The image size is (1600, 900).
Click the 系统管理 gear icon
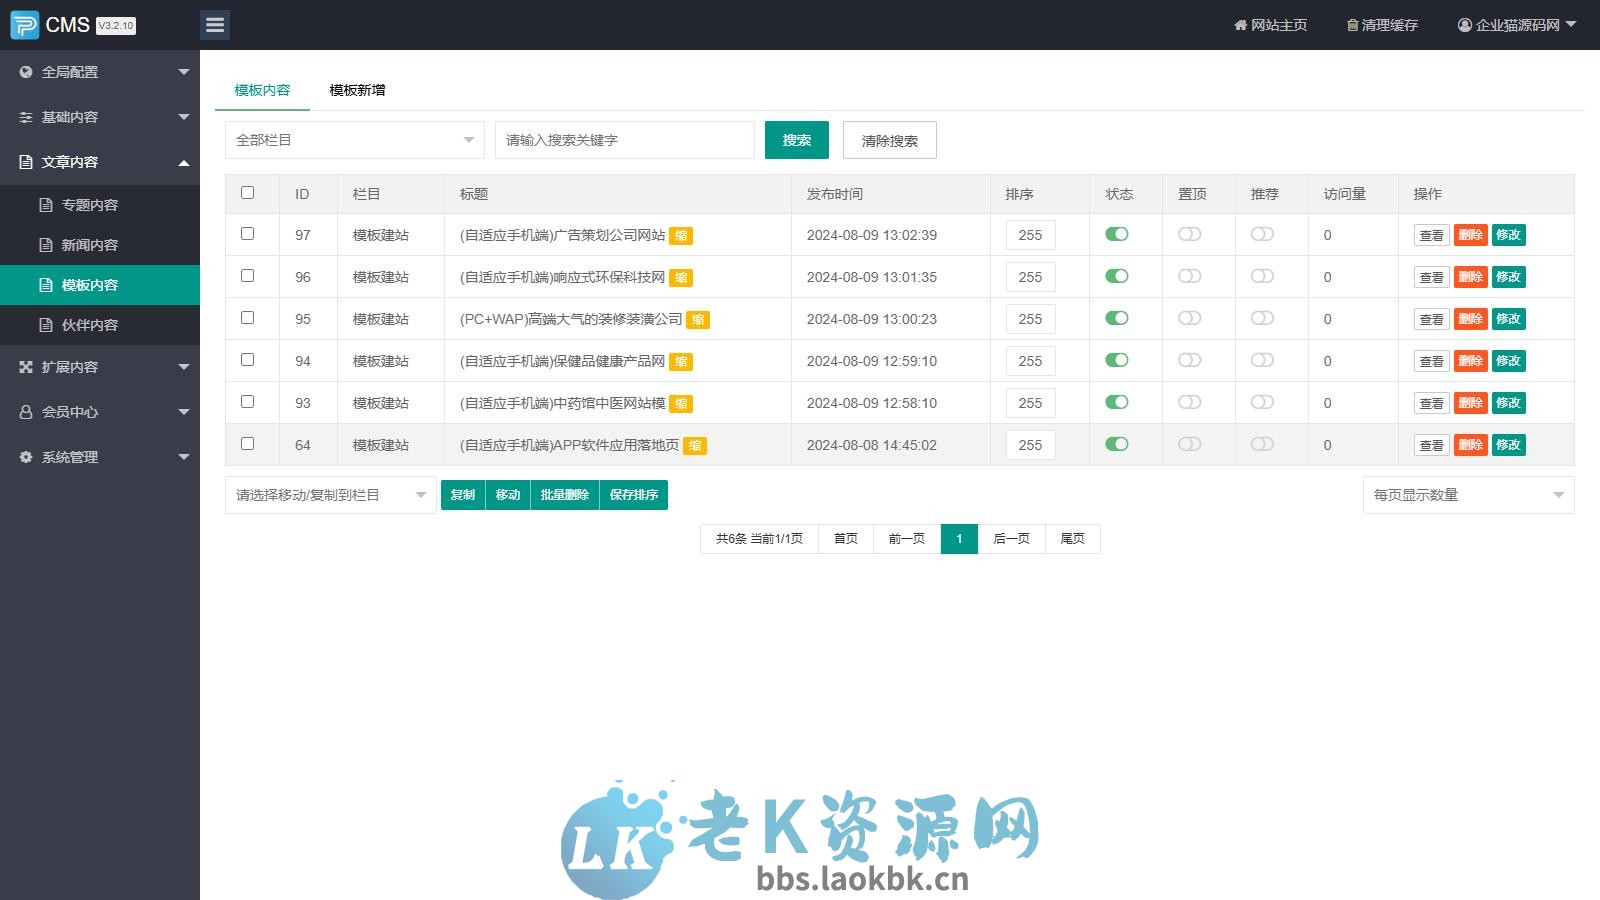(x=25, y=457)
